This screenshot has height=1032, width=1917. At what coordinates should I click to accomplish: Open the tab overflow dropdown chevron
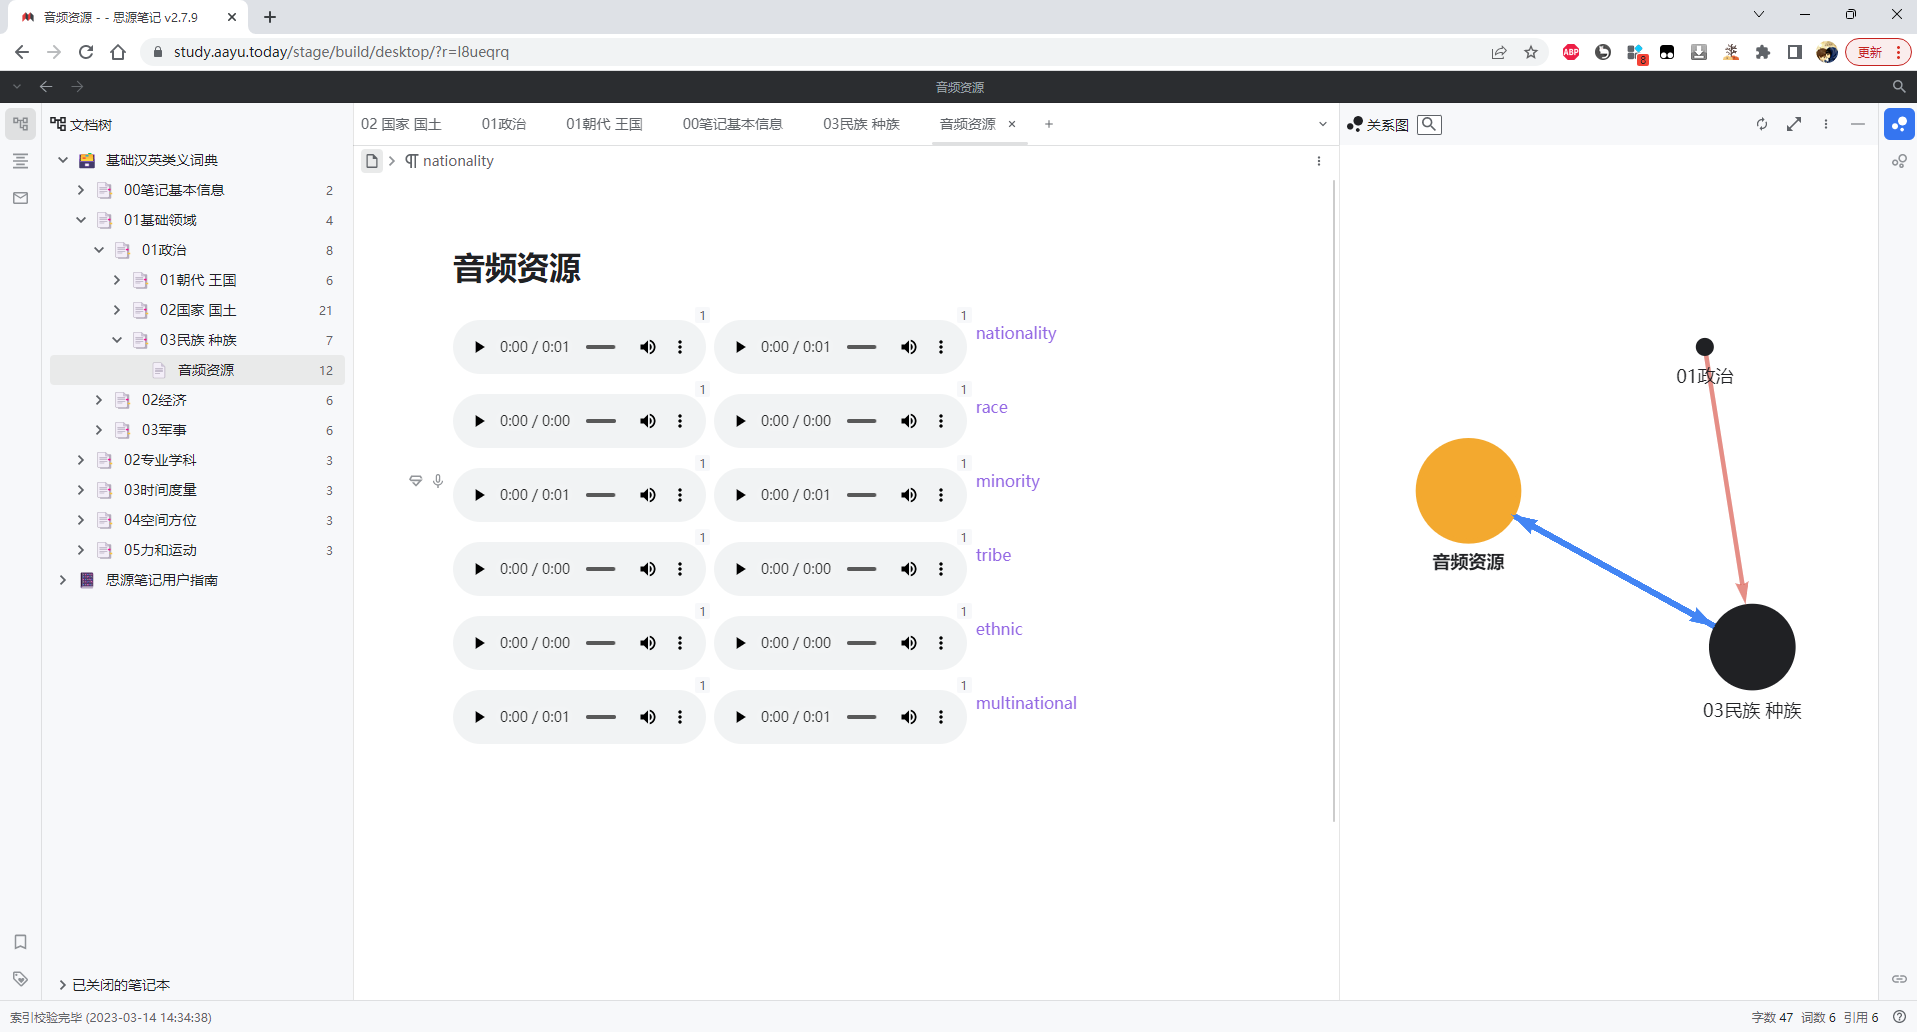point(1322,124)
